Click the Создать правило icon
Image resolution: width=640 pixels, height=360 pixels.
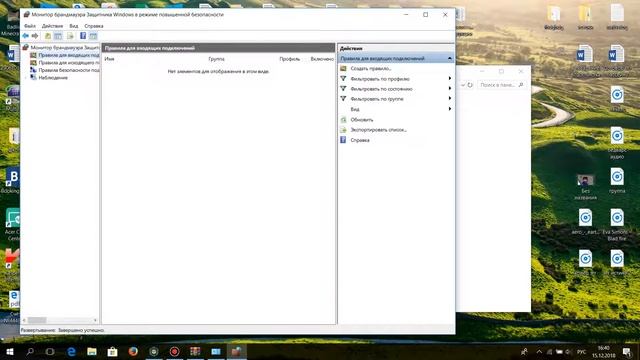click(343, 69)
